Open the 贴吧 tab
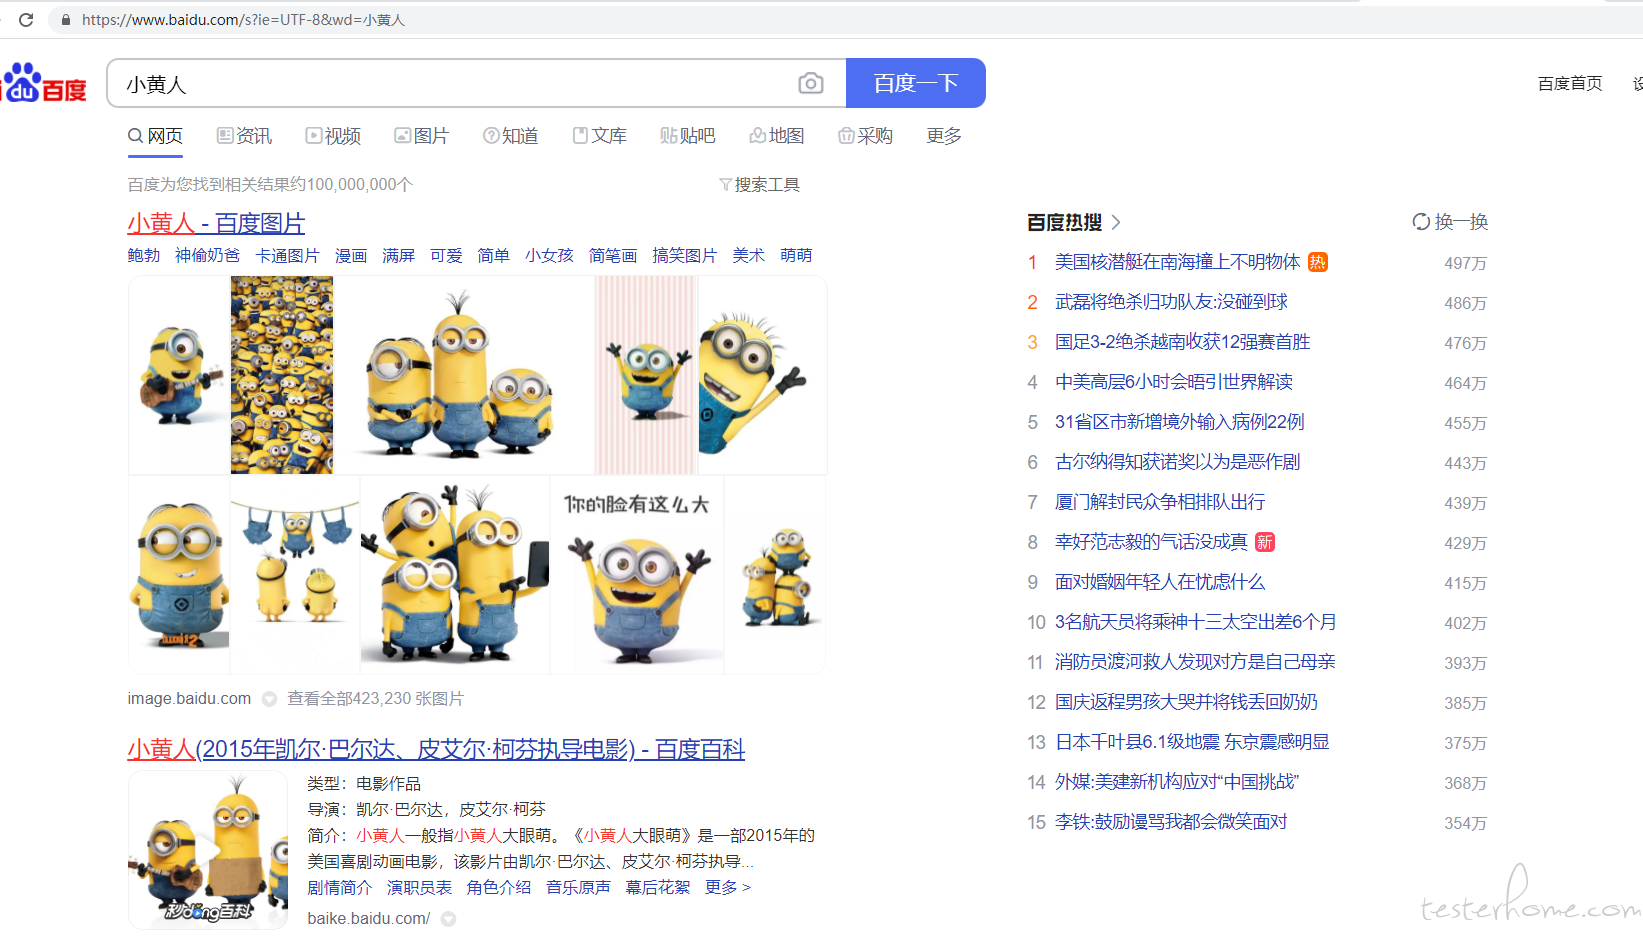Viewport: 1643px width, 942px height. (x=688, y=136)
